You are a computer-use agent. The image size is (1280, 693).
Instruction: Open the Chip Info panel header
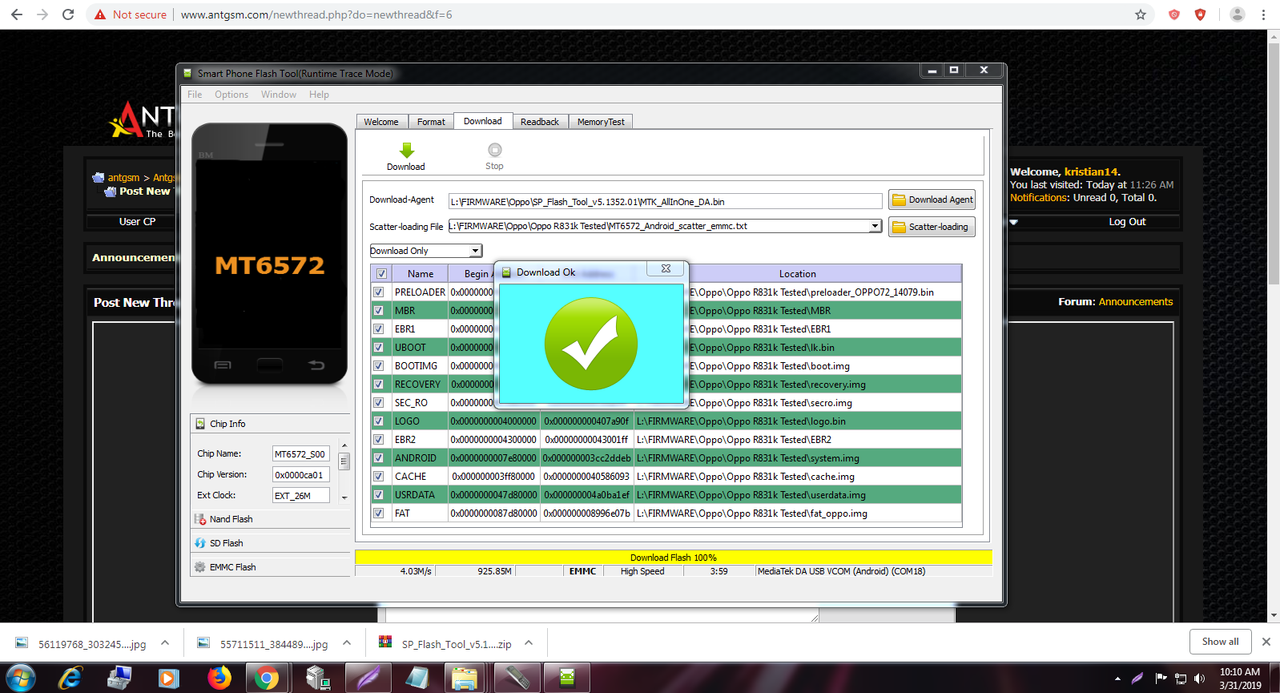[x=268, y=424]
